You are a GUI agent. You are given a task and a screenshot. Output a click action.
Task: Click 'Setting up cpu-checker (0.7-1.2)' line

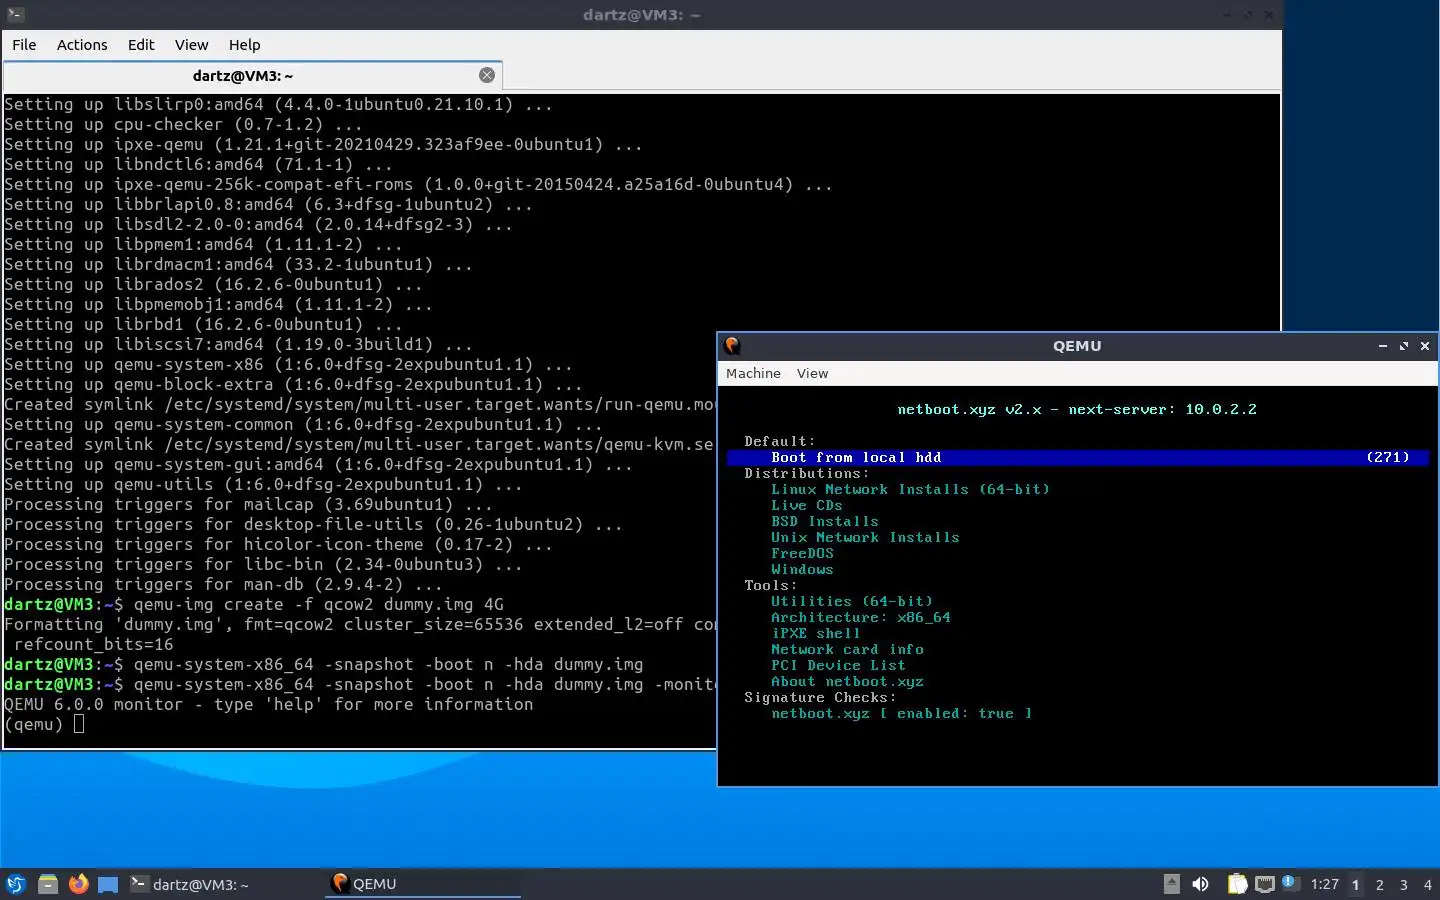click(183, 124)
